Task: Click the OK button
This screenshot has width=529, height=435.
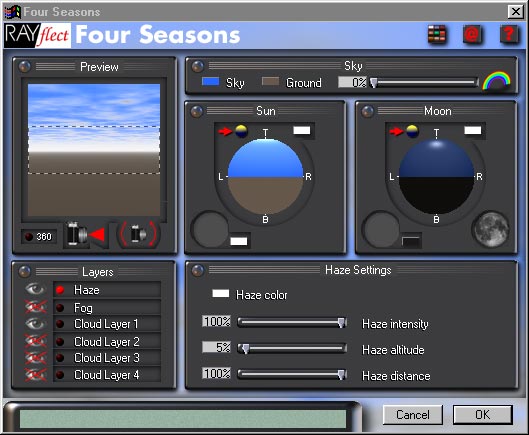Action: click(x=482, y=415)
